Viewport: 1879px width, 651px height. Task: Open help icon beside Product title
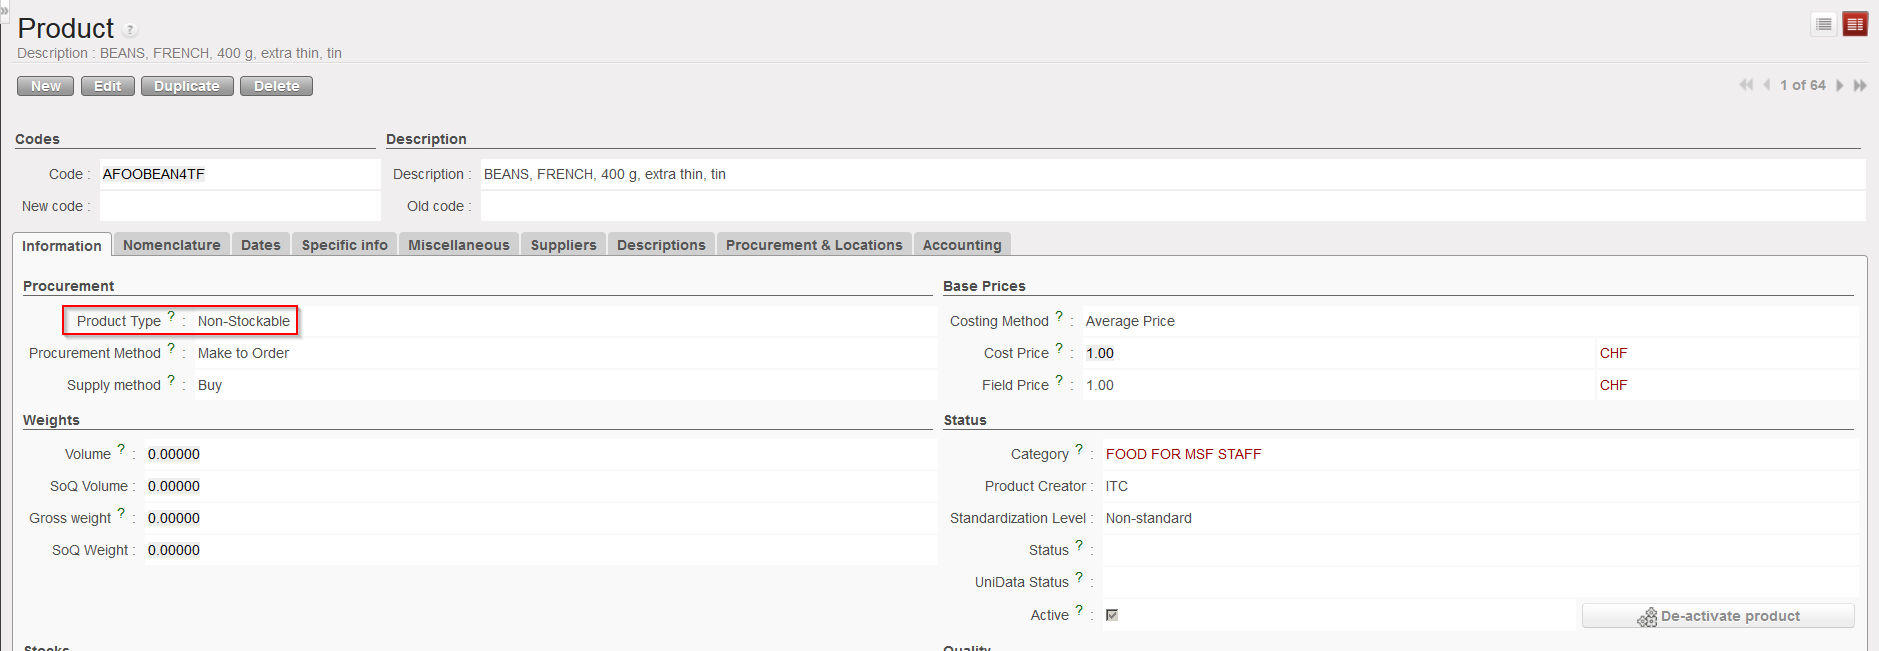tap(130, 30)
